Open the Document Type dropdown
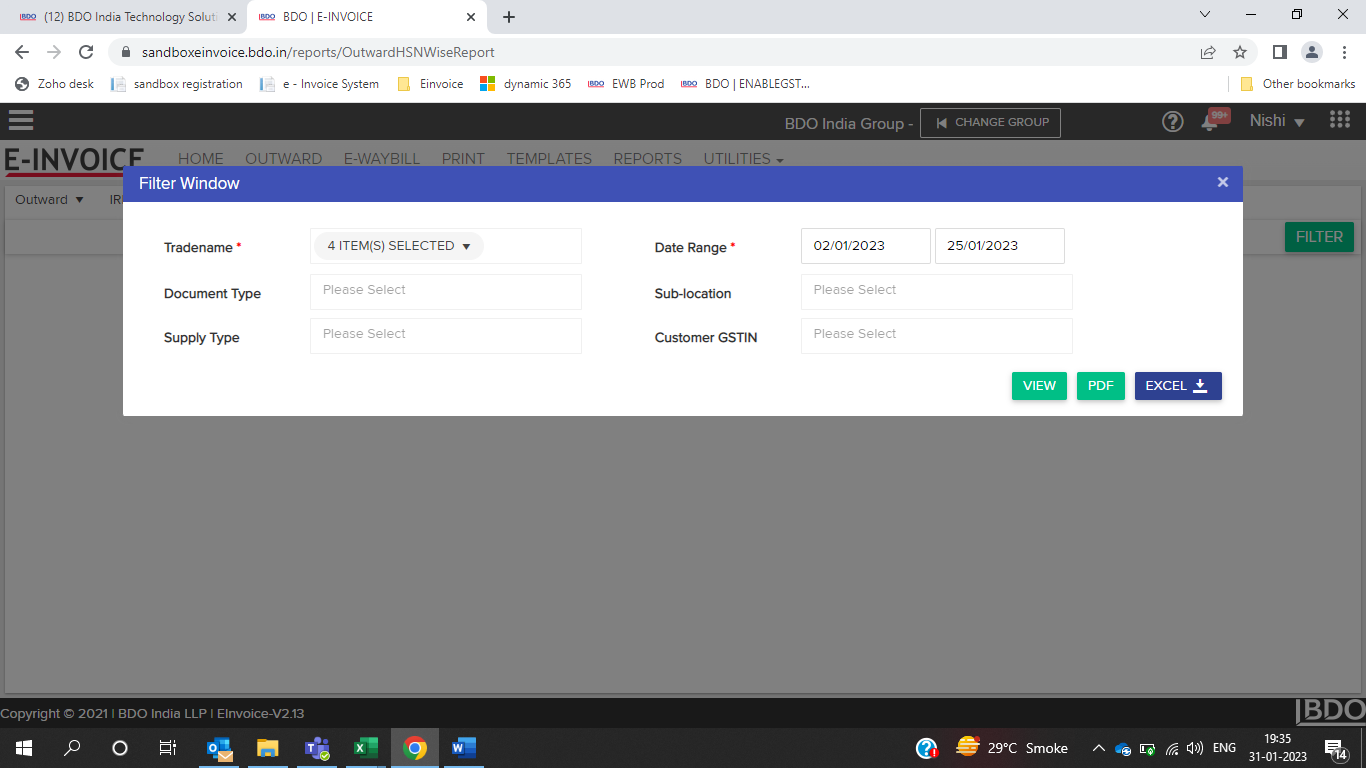 (445, 291)
